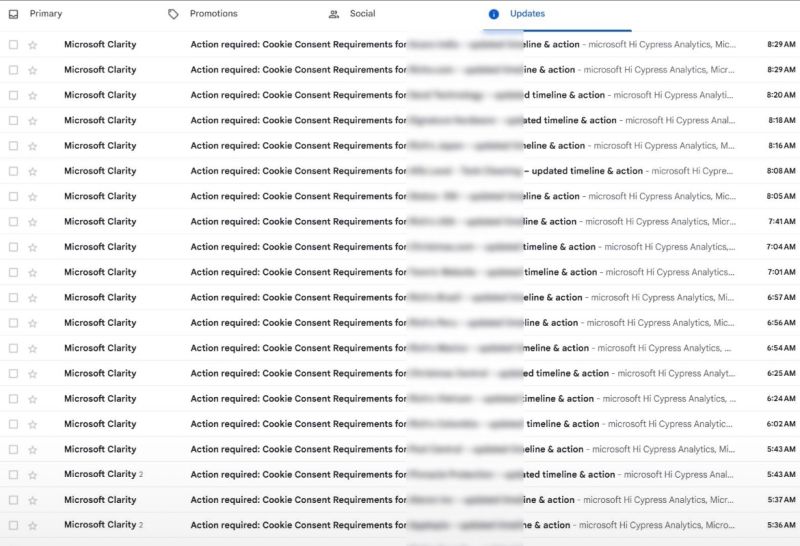Click the Updates tab

coord(527,14)
